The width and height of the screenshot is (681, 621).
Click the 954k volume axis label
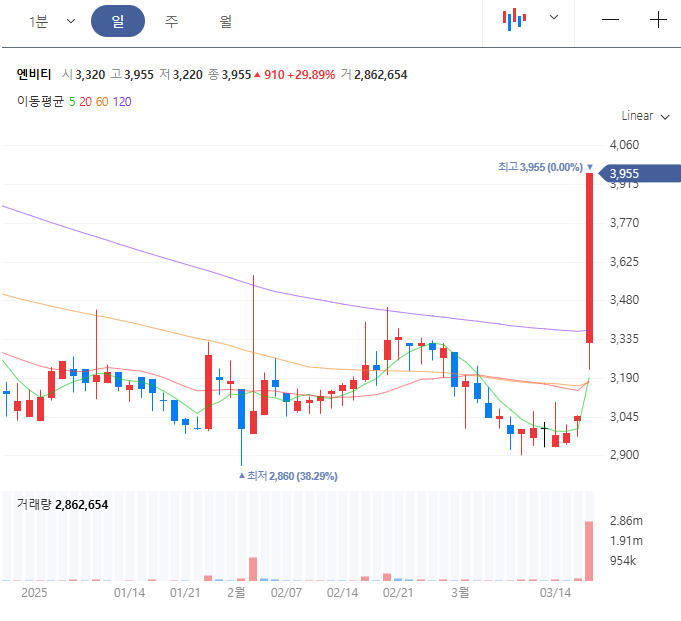click(x=622, y=561)
